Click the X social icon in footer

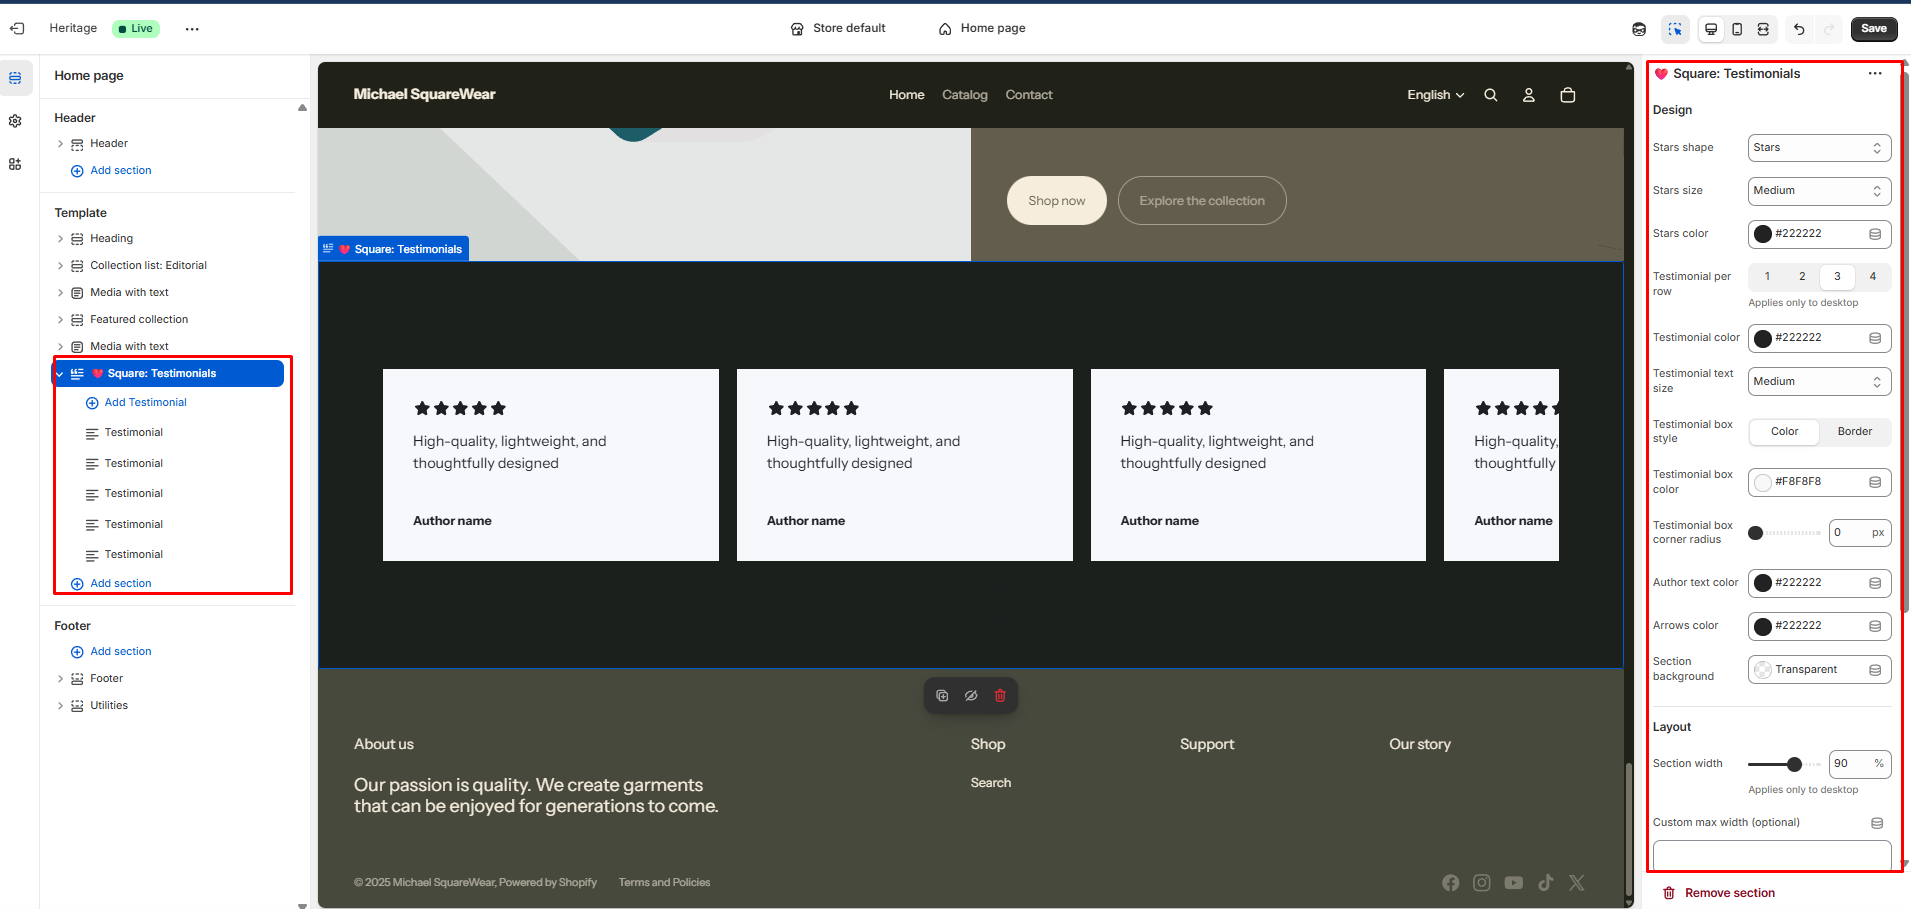1577,883
